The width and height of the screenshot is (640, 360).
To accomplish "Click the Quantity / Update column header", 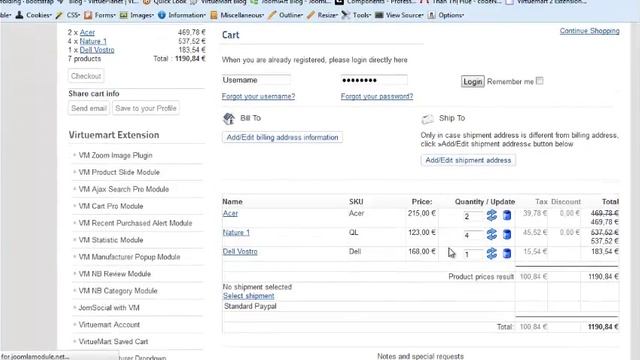I will [485, 202].
